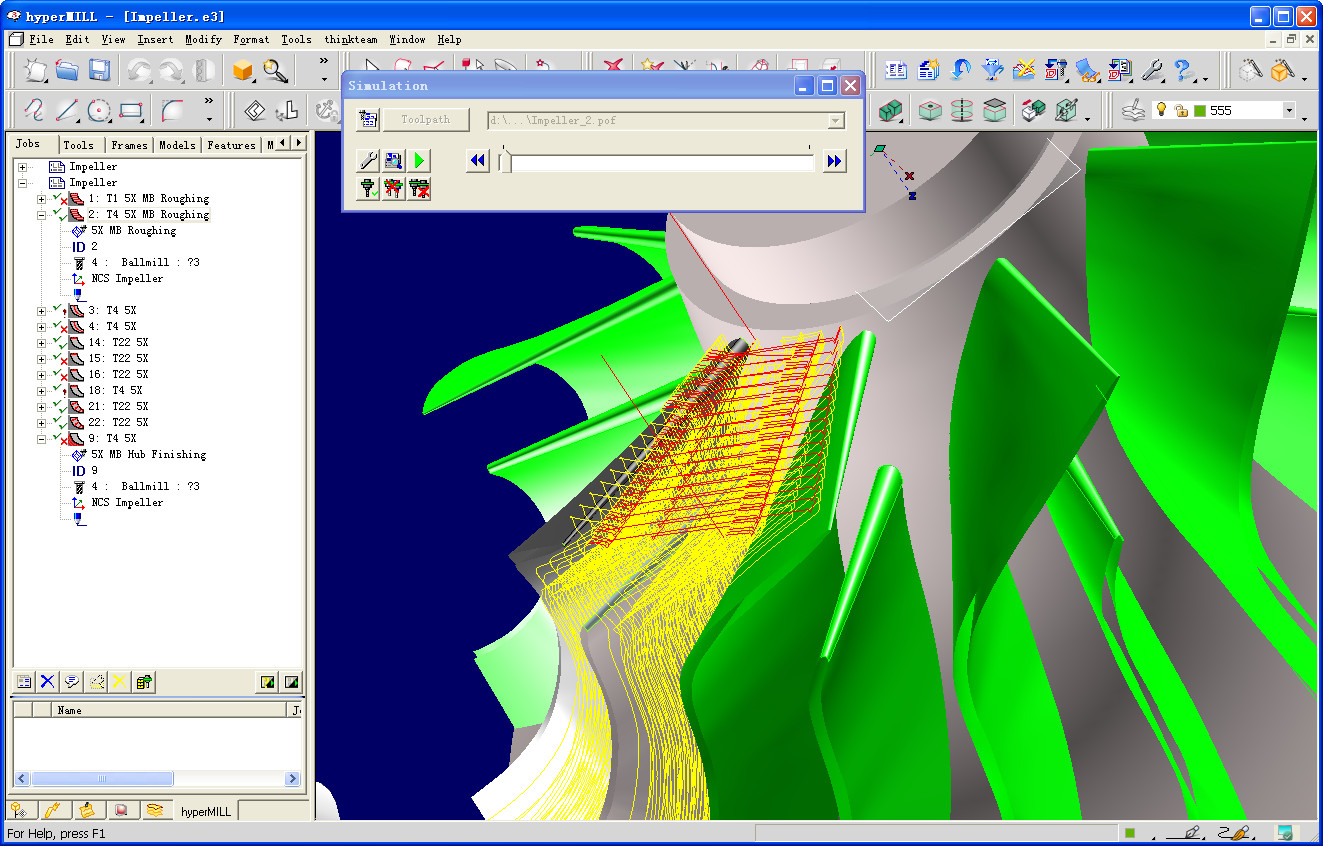Select the fillet arc tool
Screen dimensions: 1323x846
point(172,109)
